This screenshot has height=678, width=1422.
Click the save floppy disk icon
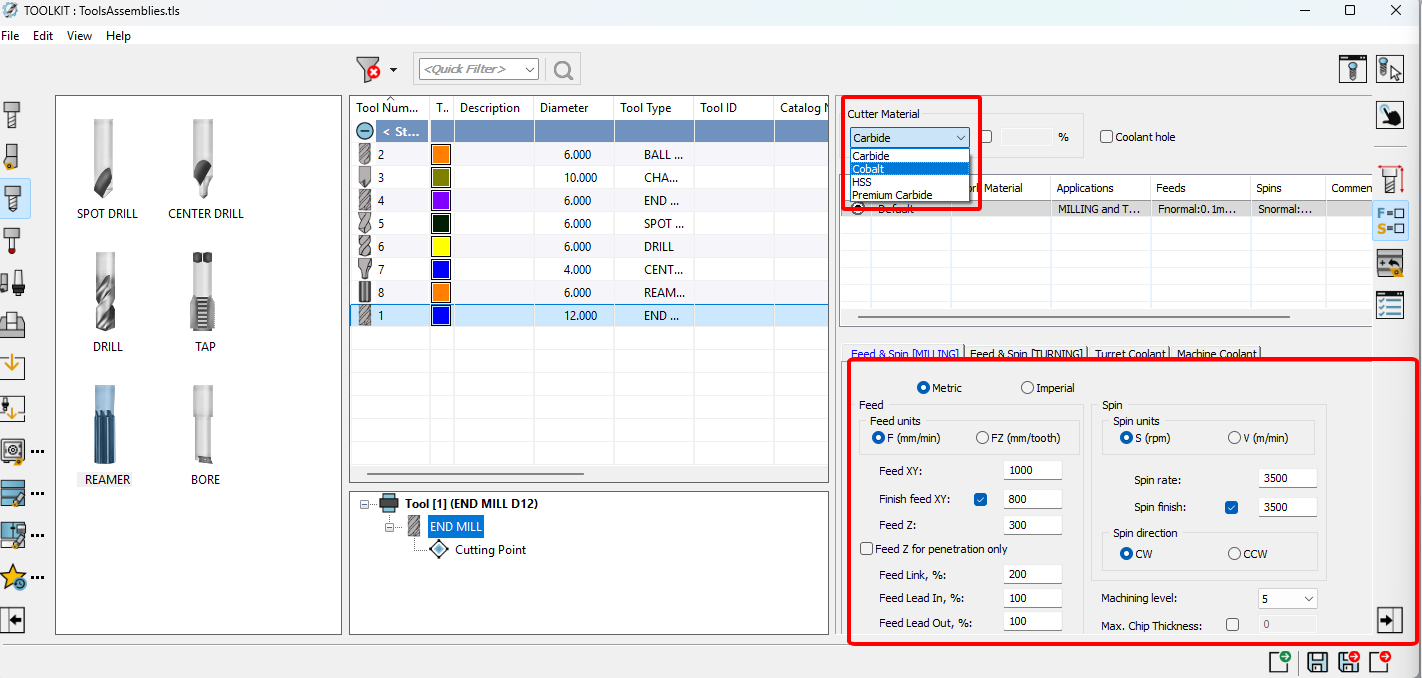coord(1317,661)
